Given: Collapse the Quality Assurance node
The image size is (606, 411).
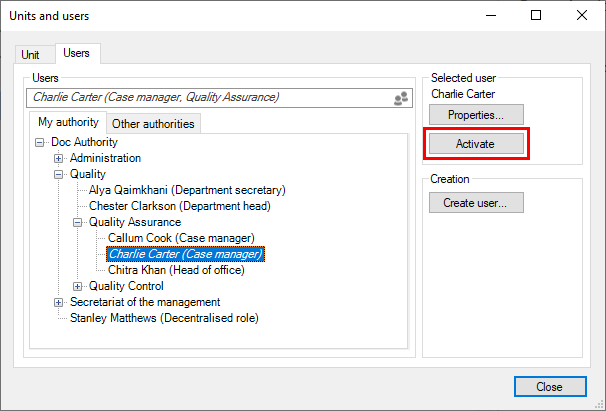Looking at the screenshot, I should [x=78, y=222].
